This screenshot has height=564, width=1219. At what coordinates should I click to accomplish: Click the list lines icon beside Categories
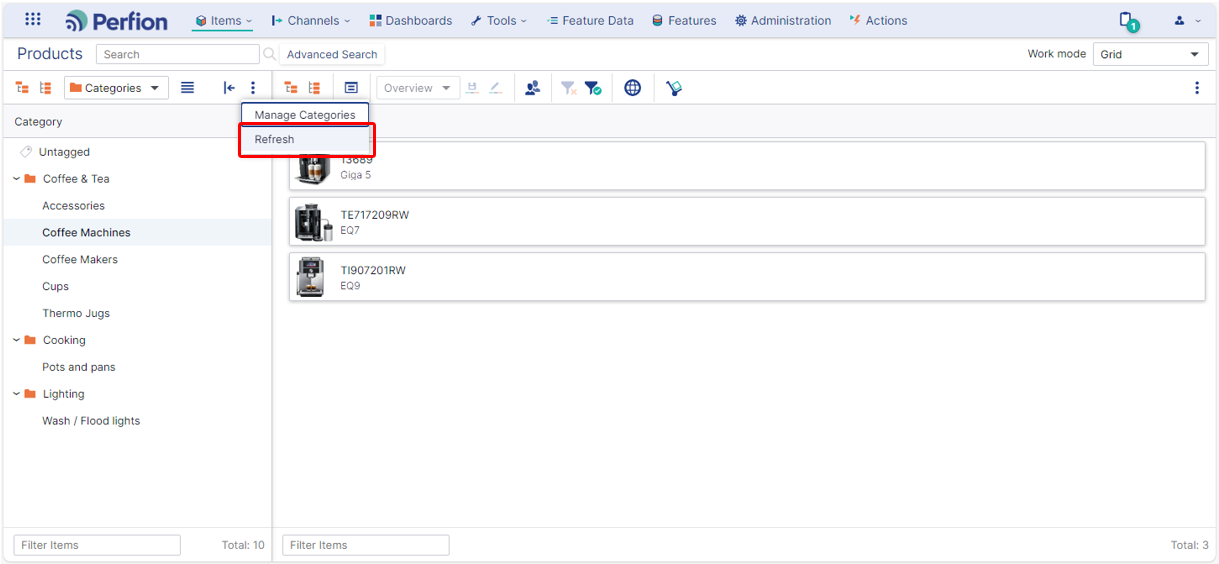coord(187,88)
